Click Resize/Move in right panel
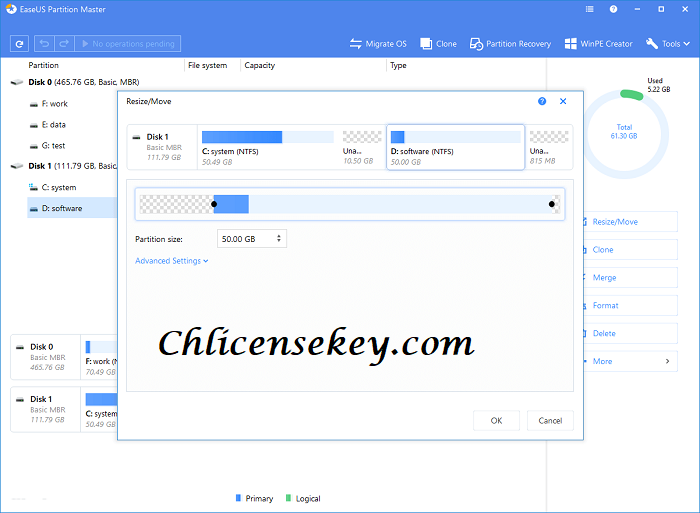700x513 pixels. (630, 222)
